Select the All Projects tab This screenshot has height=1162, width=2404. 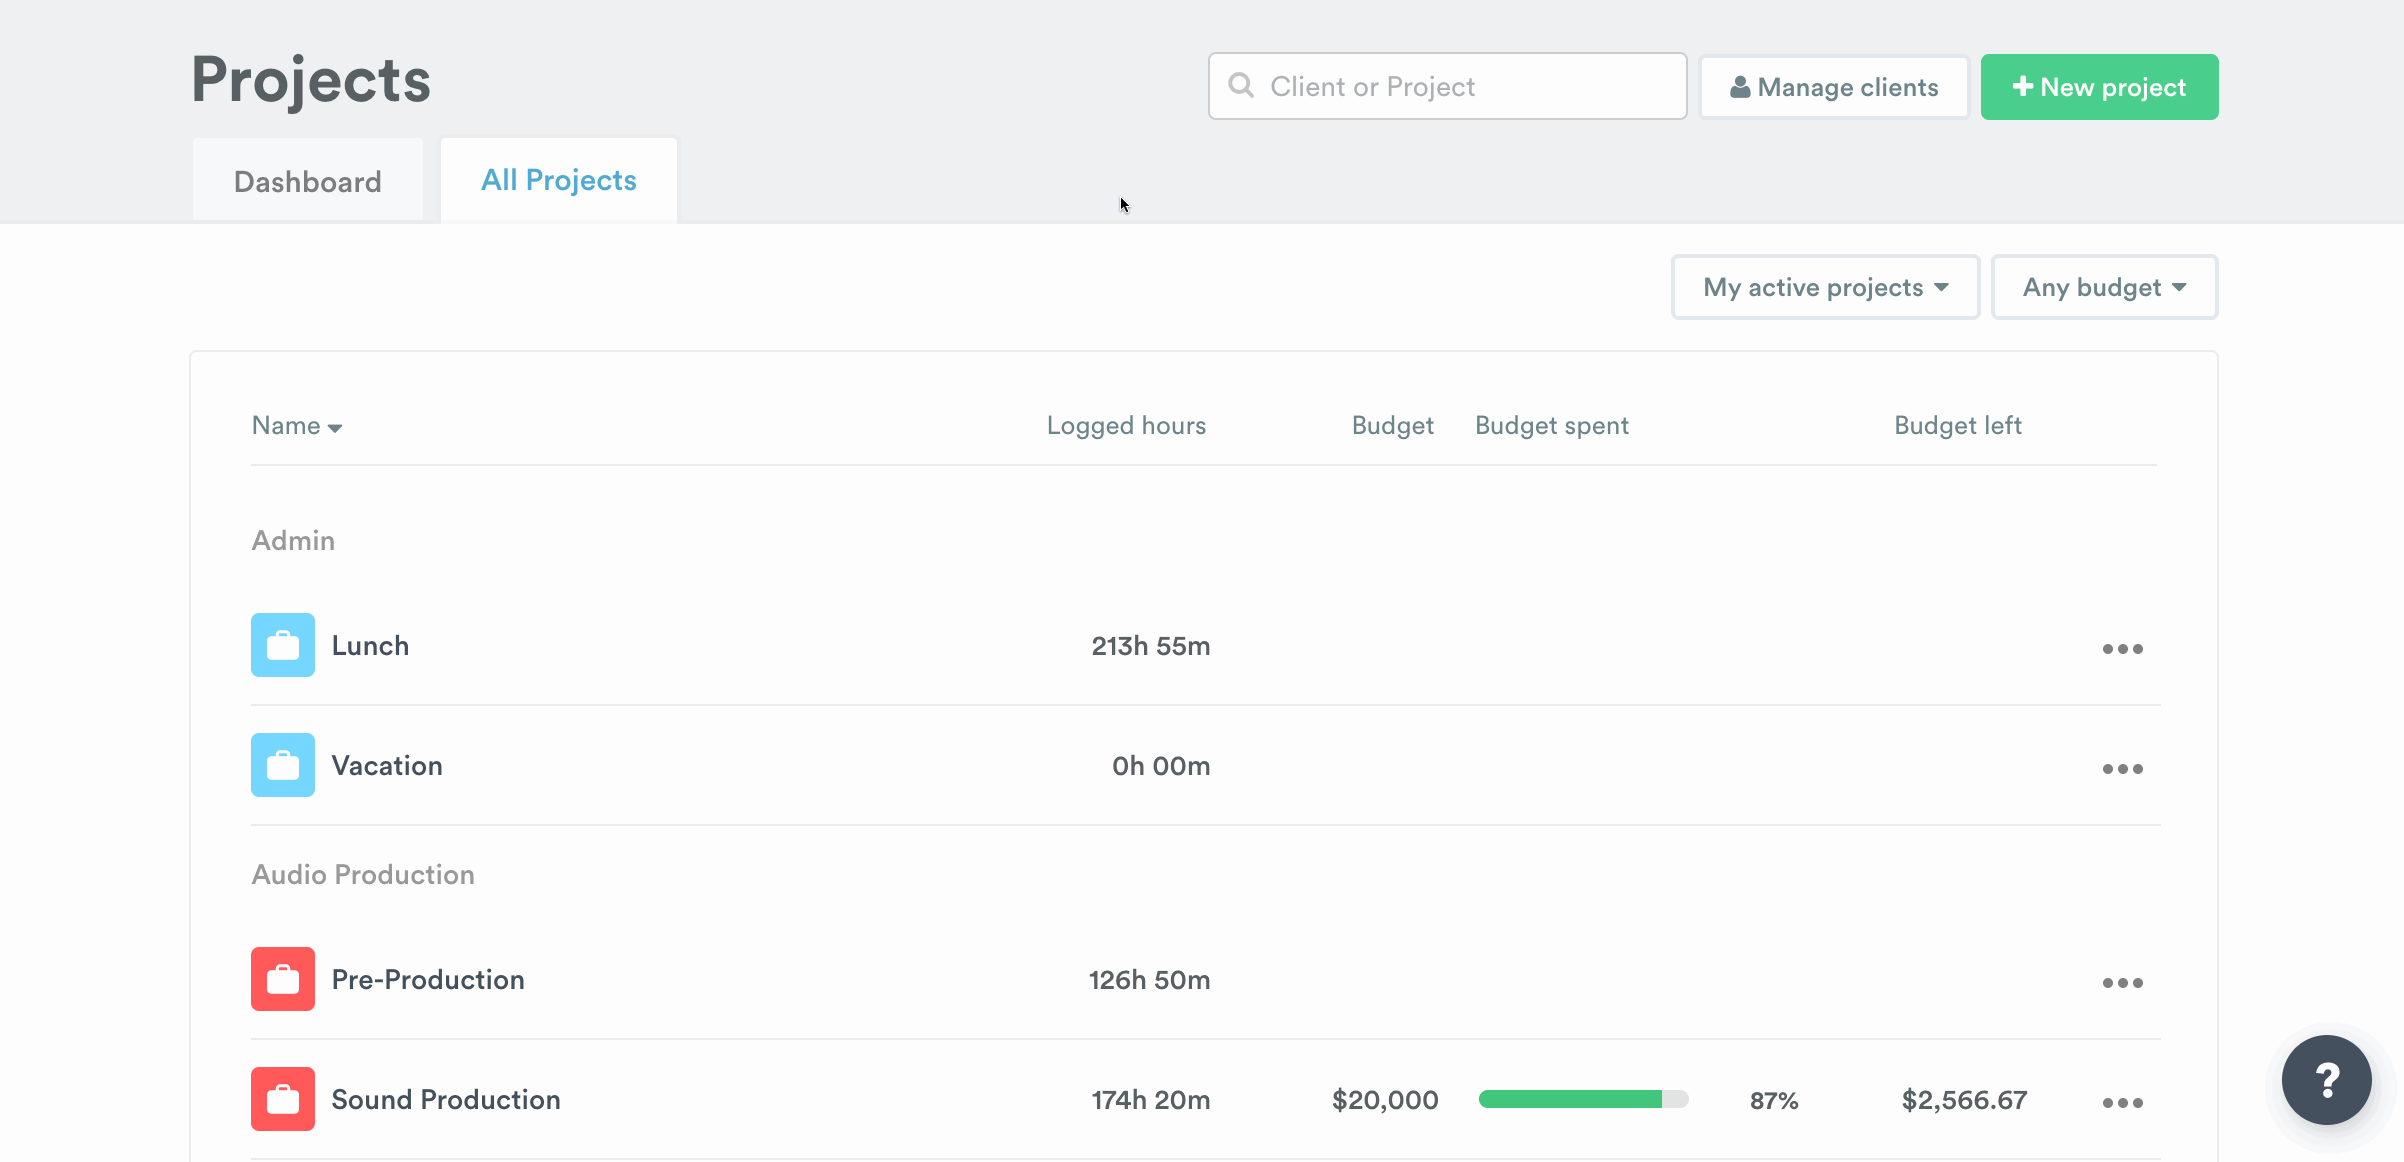[559, 180]
